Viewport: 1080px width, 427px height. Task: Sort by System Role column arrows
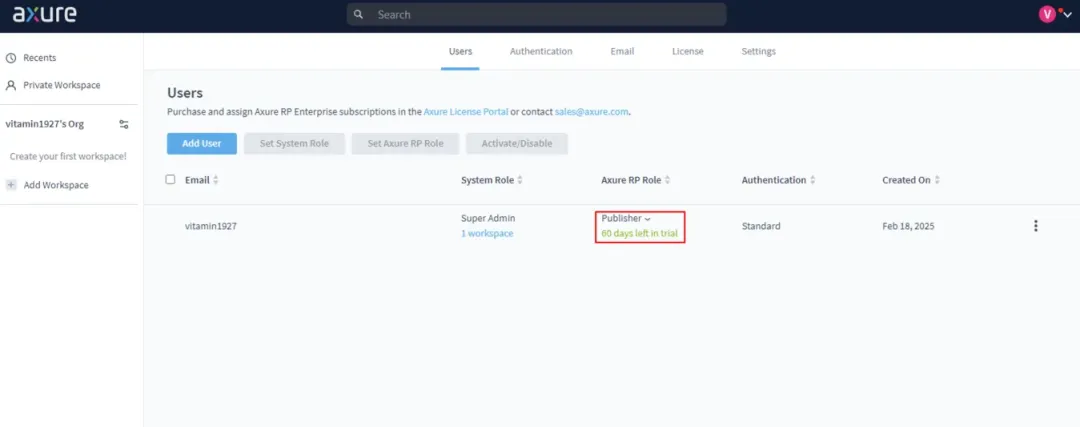(x=520, y=180)
